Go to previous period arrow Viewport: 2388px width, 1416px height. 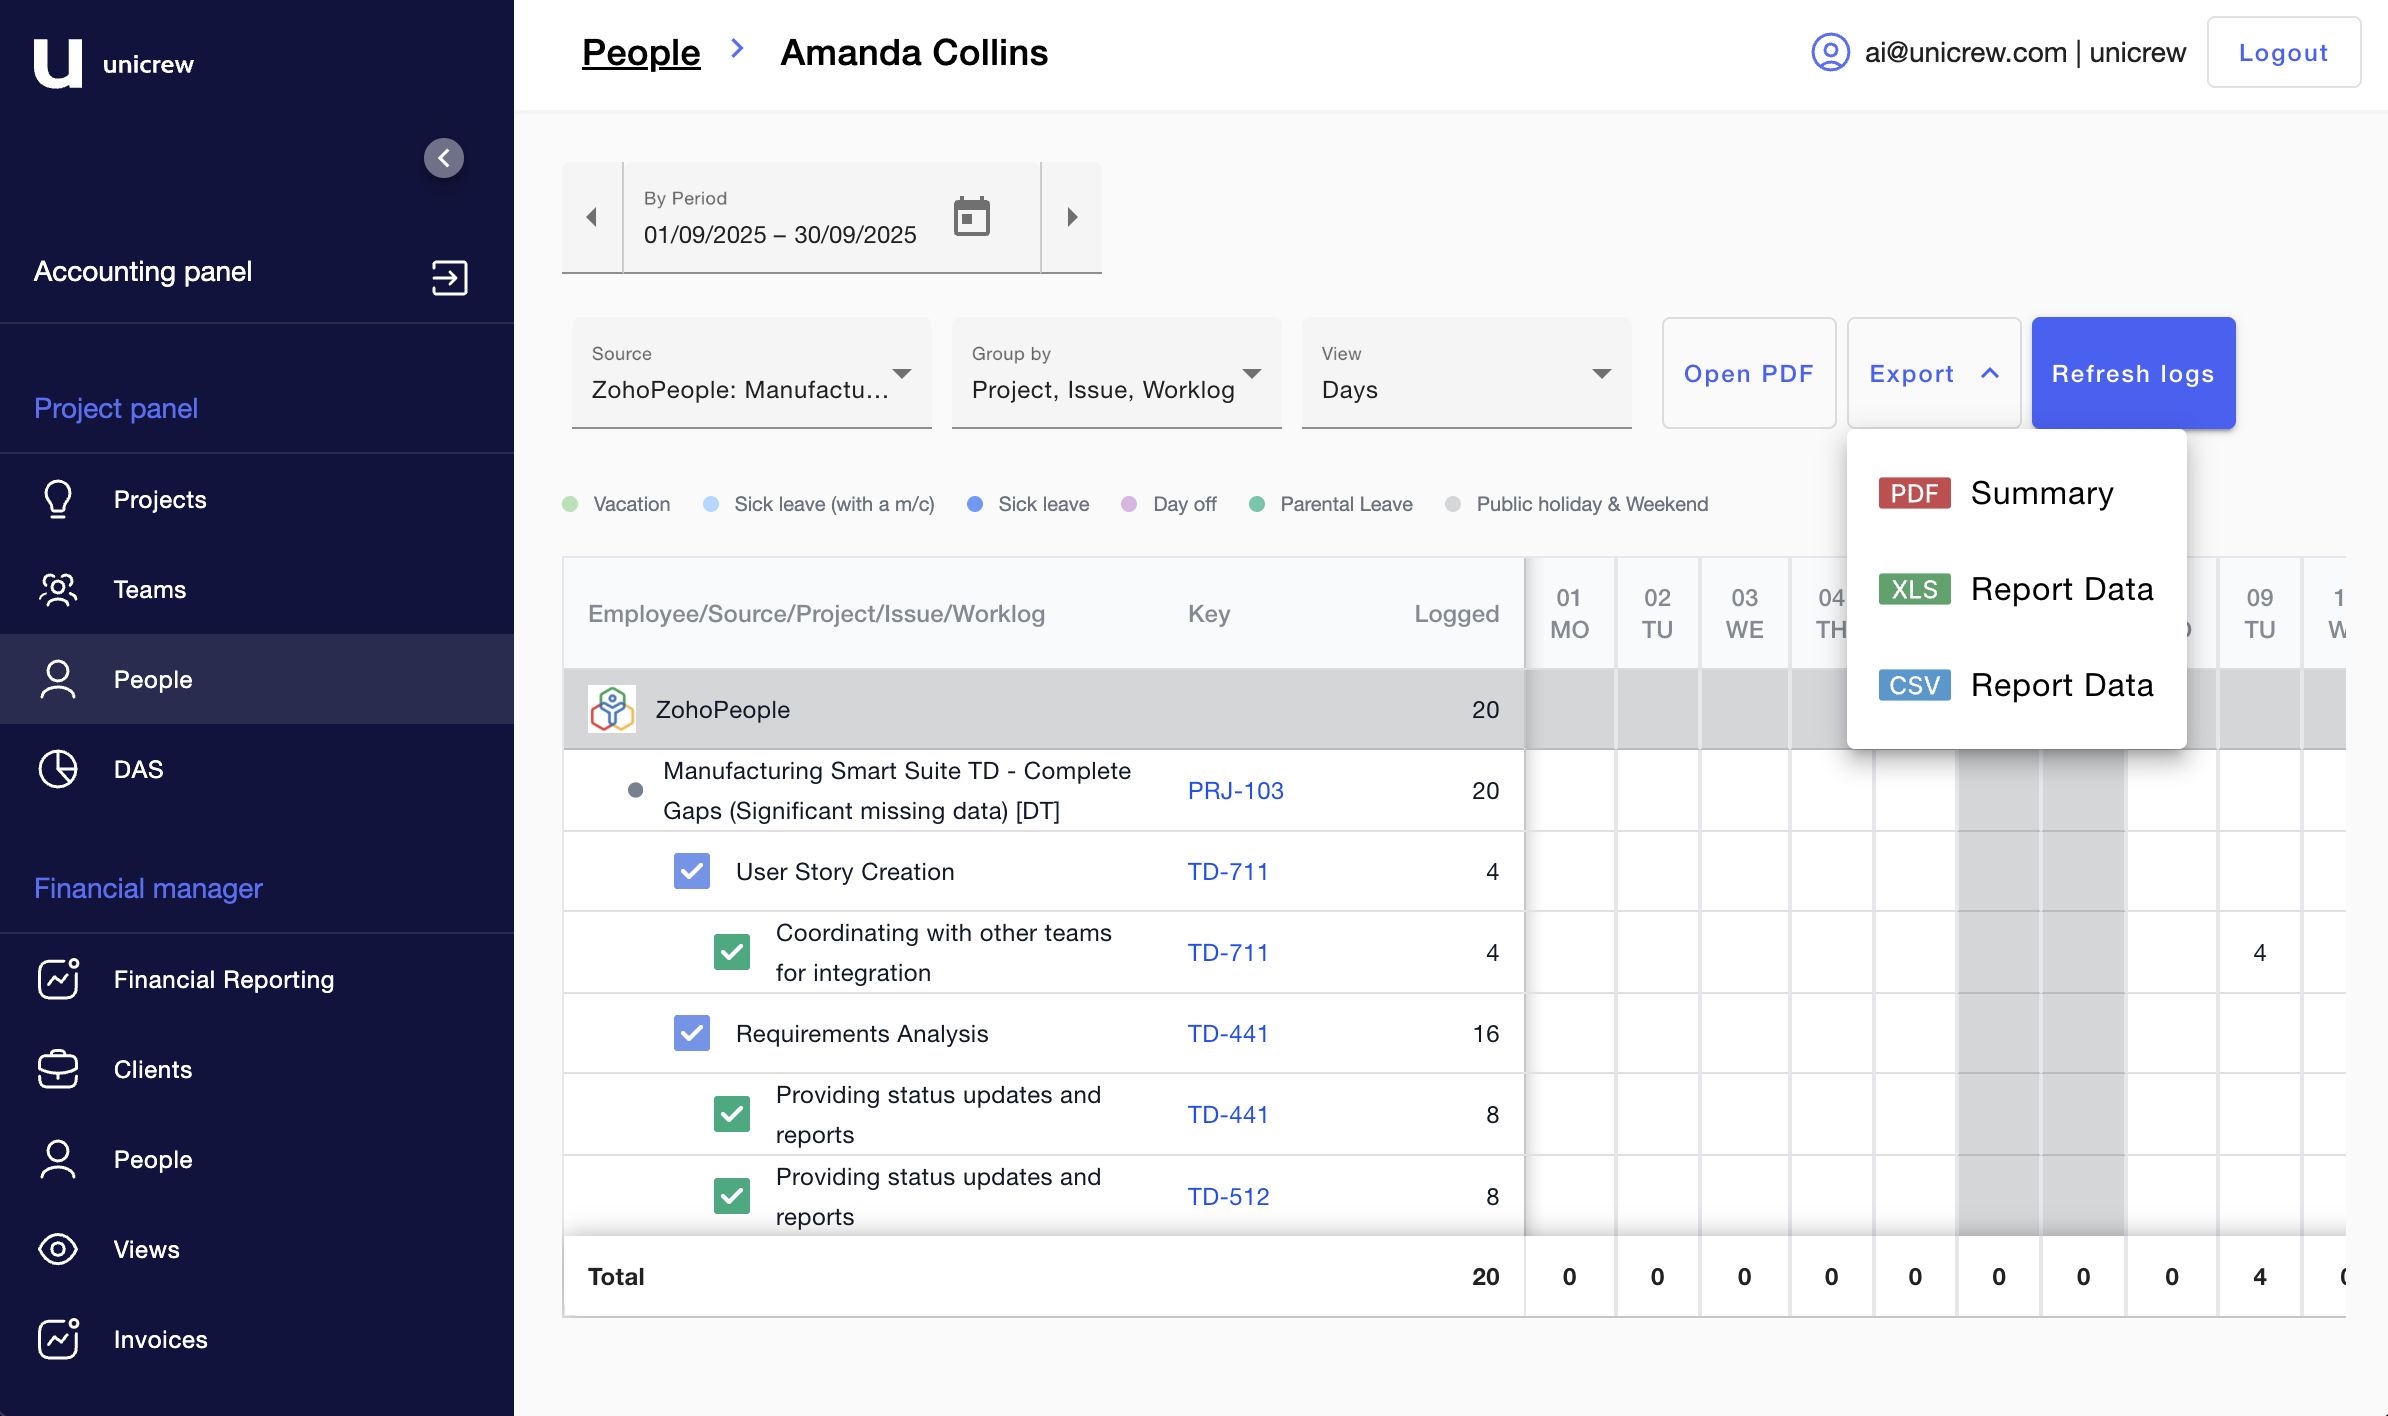[592, 216]
